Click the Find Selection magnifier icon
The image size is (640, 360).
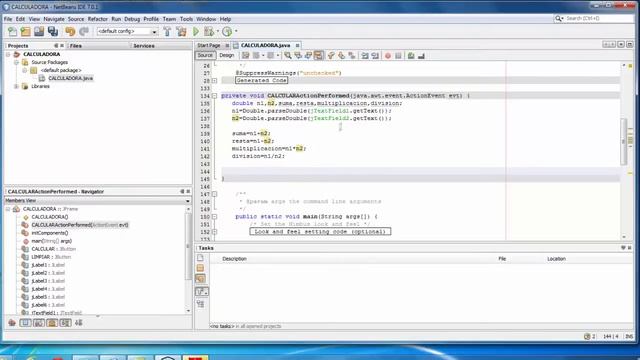click(x=288, y=56)
